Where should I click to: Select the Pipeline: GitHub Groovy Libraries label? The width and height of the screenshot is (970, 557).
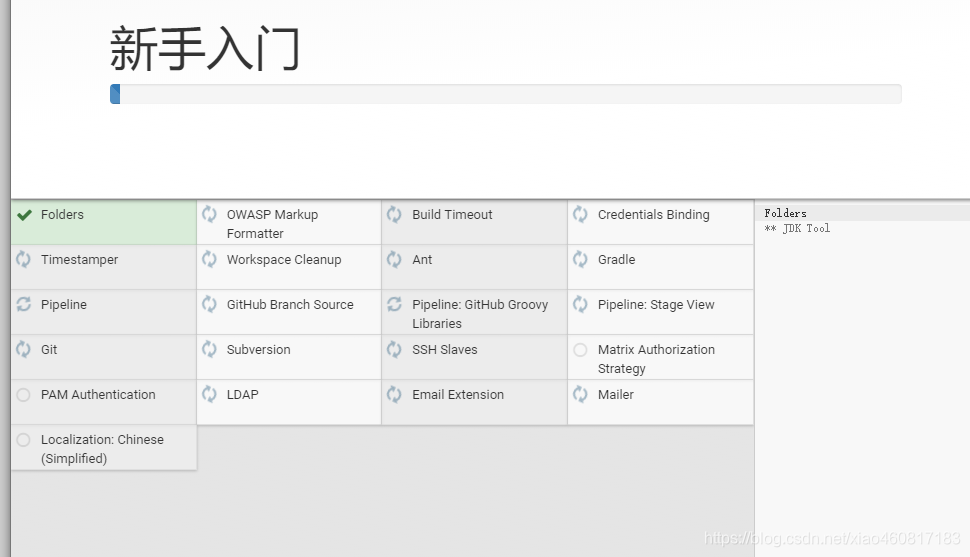point(480,314)
